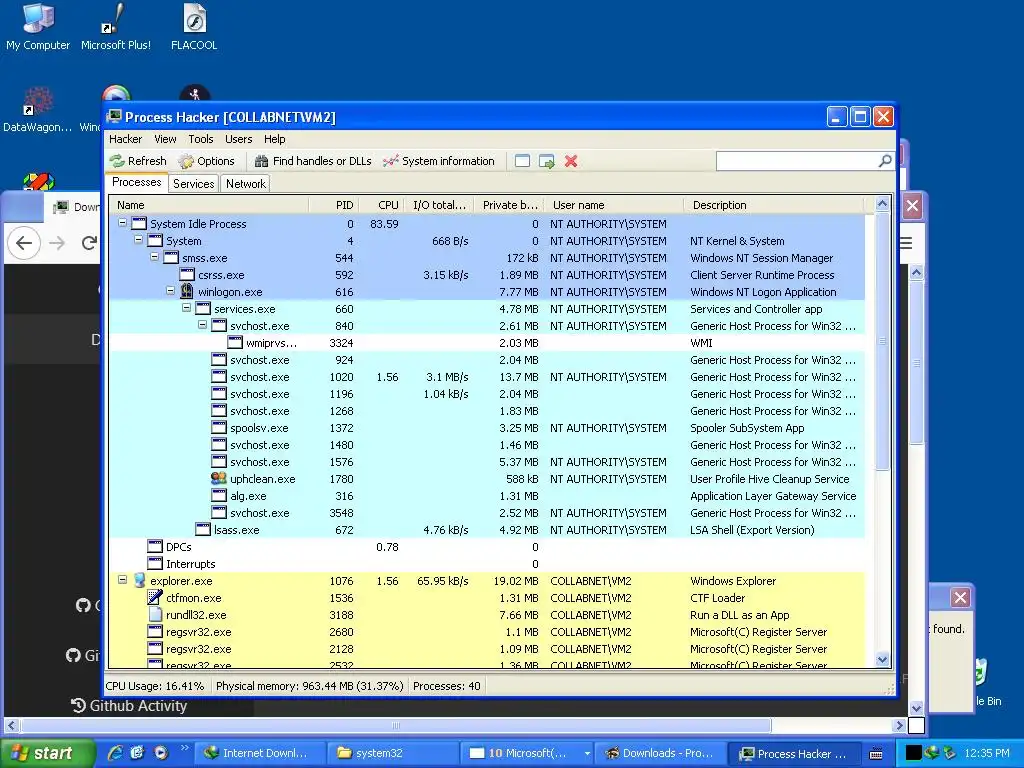Select the spoolsv.exe process row
Image resolution: width=1024 pixels, height=768 pixels.
click(x=487, y=428)
